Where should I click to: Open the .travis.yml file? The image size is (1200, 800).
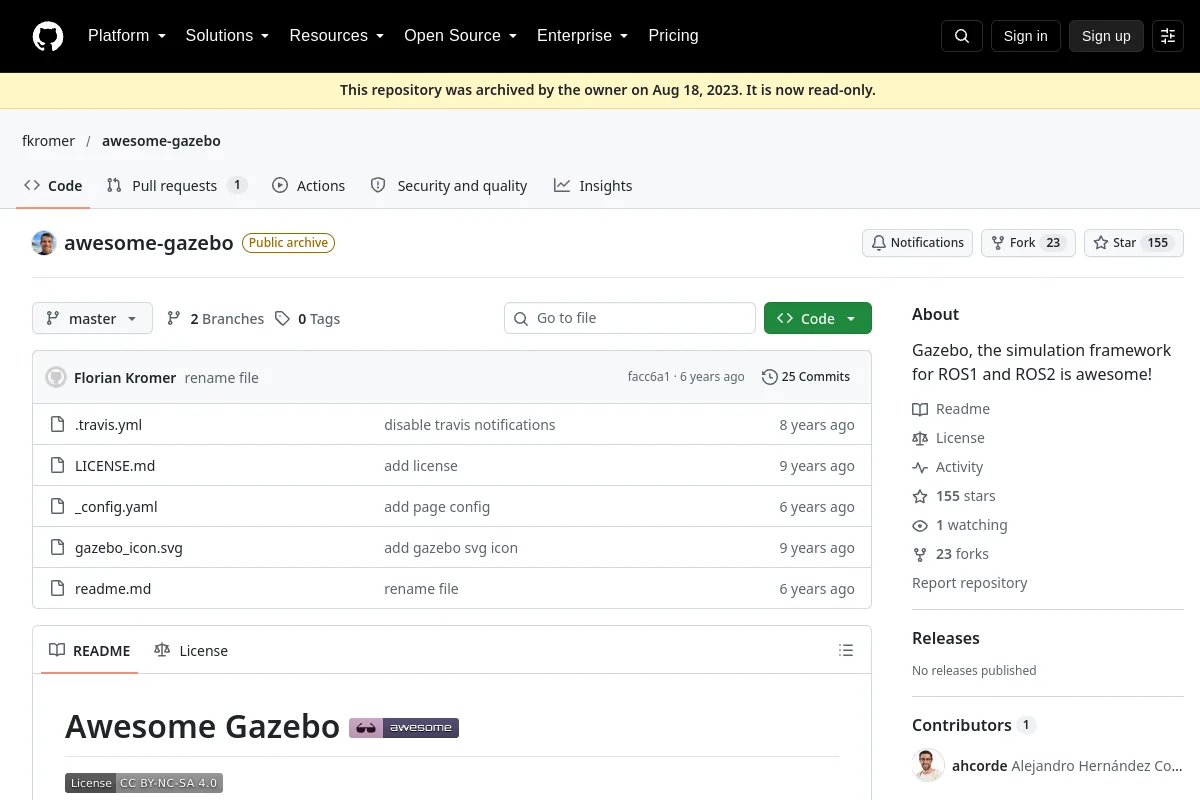point(108,425)
